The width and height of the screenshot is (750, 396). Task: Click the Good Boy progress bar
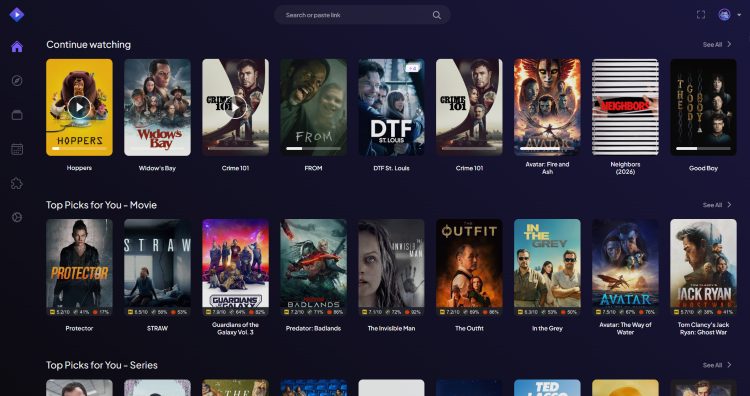pos(703,148)
